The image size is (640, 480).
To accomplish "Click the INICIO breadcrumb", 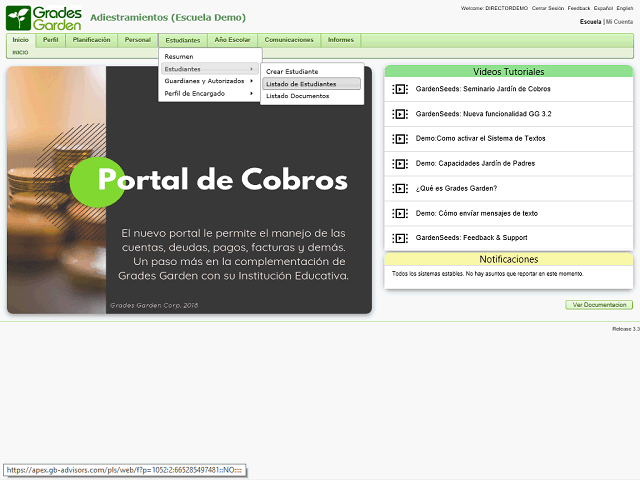I will (20, 53).
